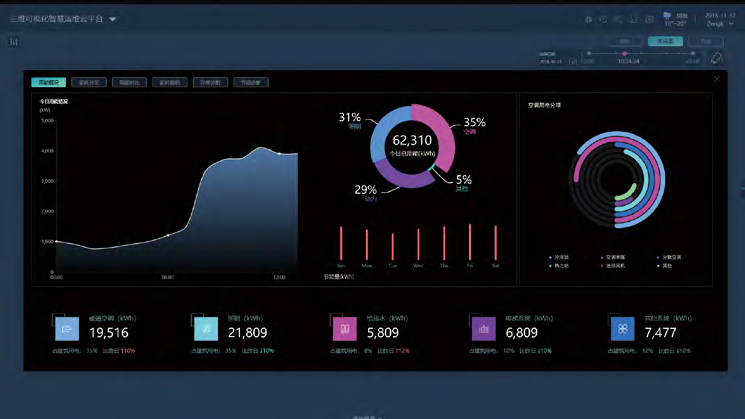Close the energy dashboard panel
The height and width of the screenshot is (419, 745).
716,79
